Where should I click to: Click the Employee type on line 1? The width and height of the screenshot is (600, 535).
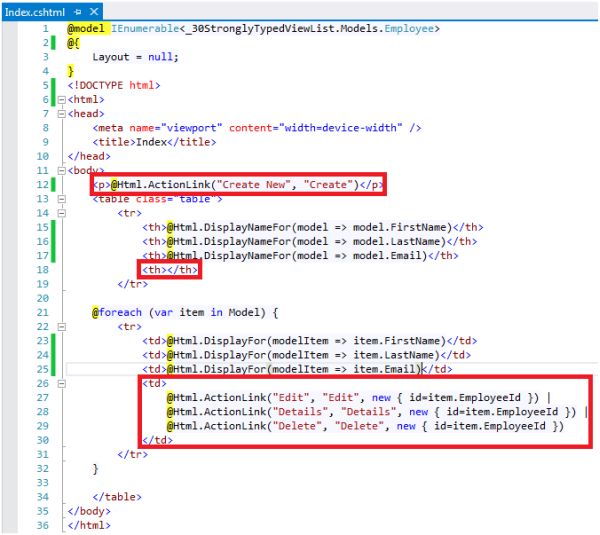coord(409,29)
